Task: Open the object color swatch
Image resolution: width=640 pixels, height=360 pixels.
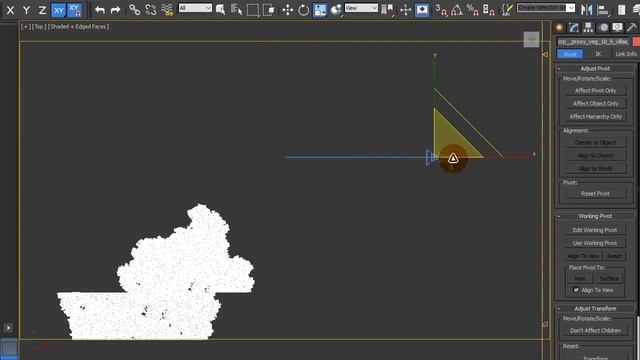Action: tap(636, 42)
